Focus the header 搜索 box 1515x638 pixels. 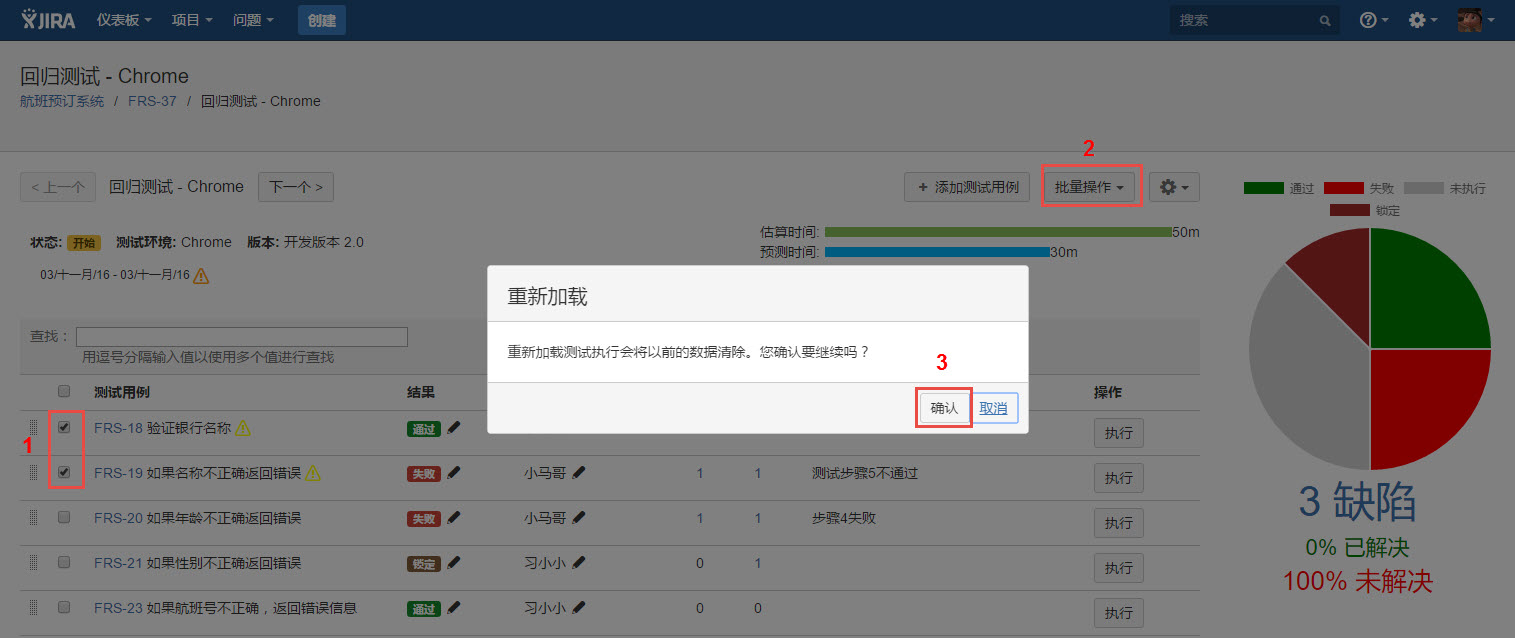1255,20
